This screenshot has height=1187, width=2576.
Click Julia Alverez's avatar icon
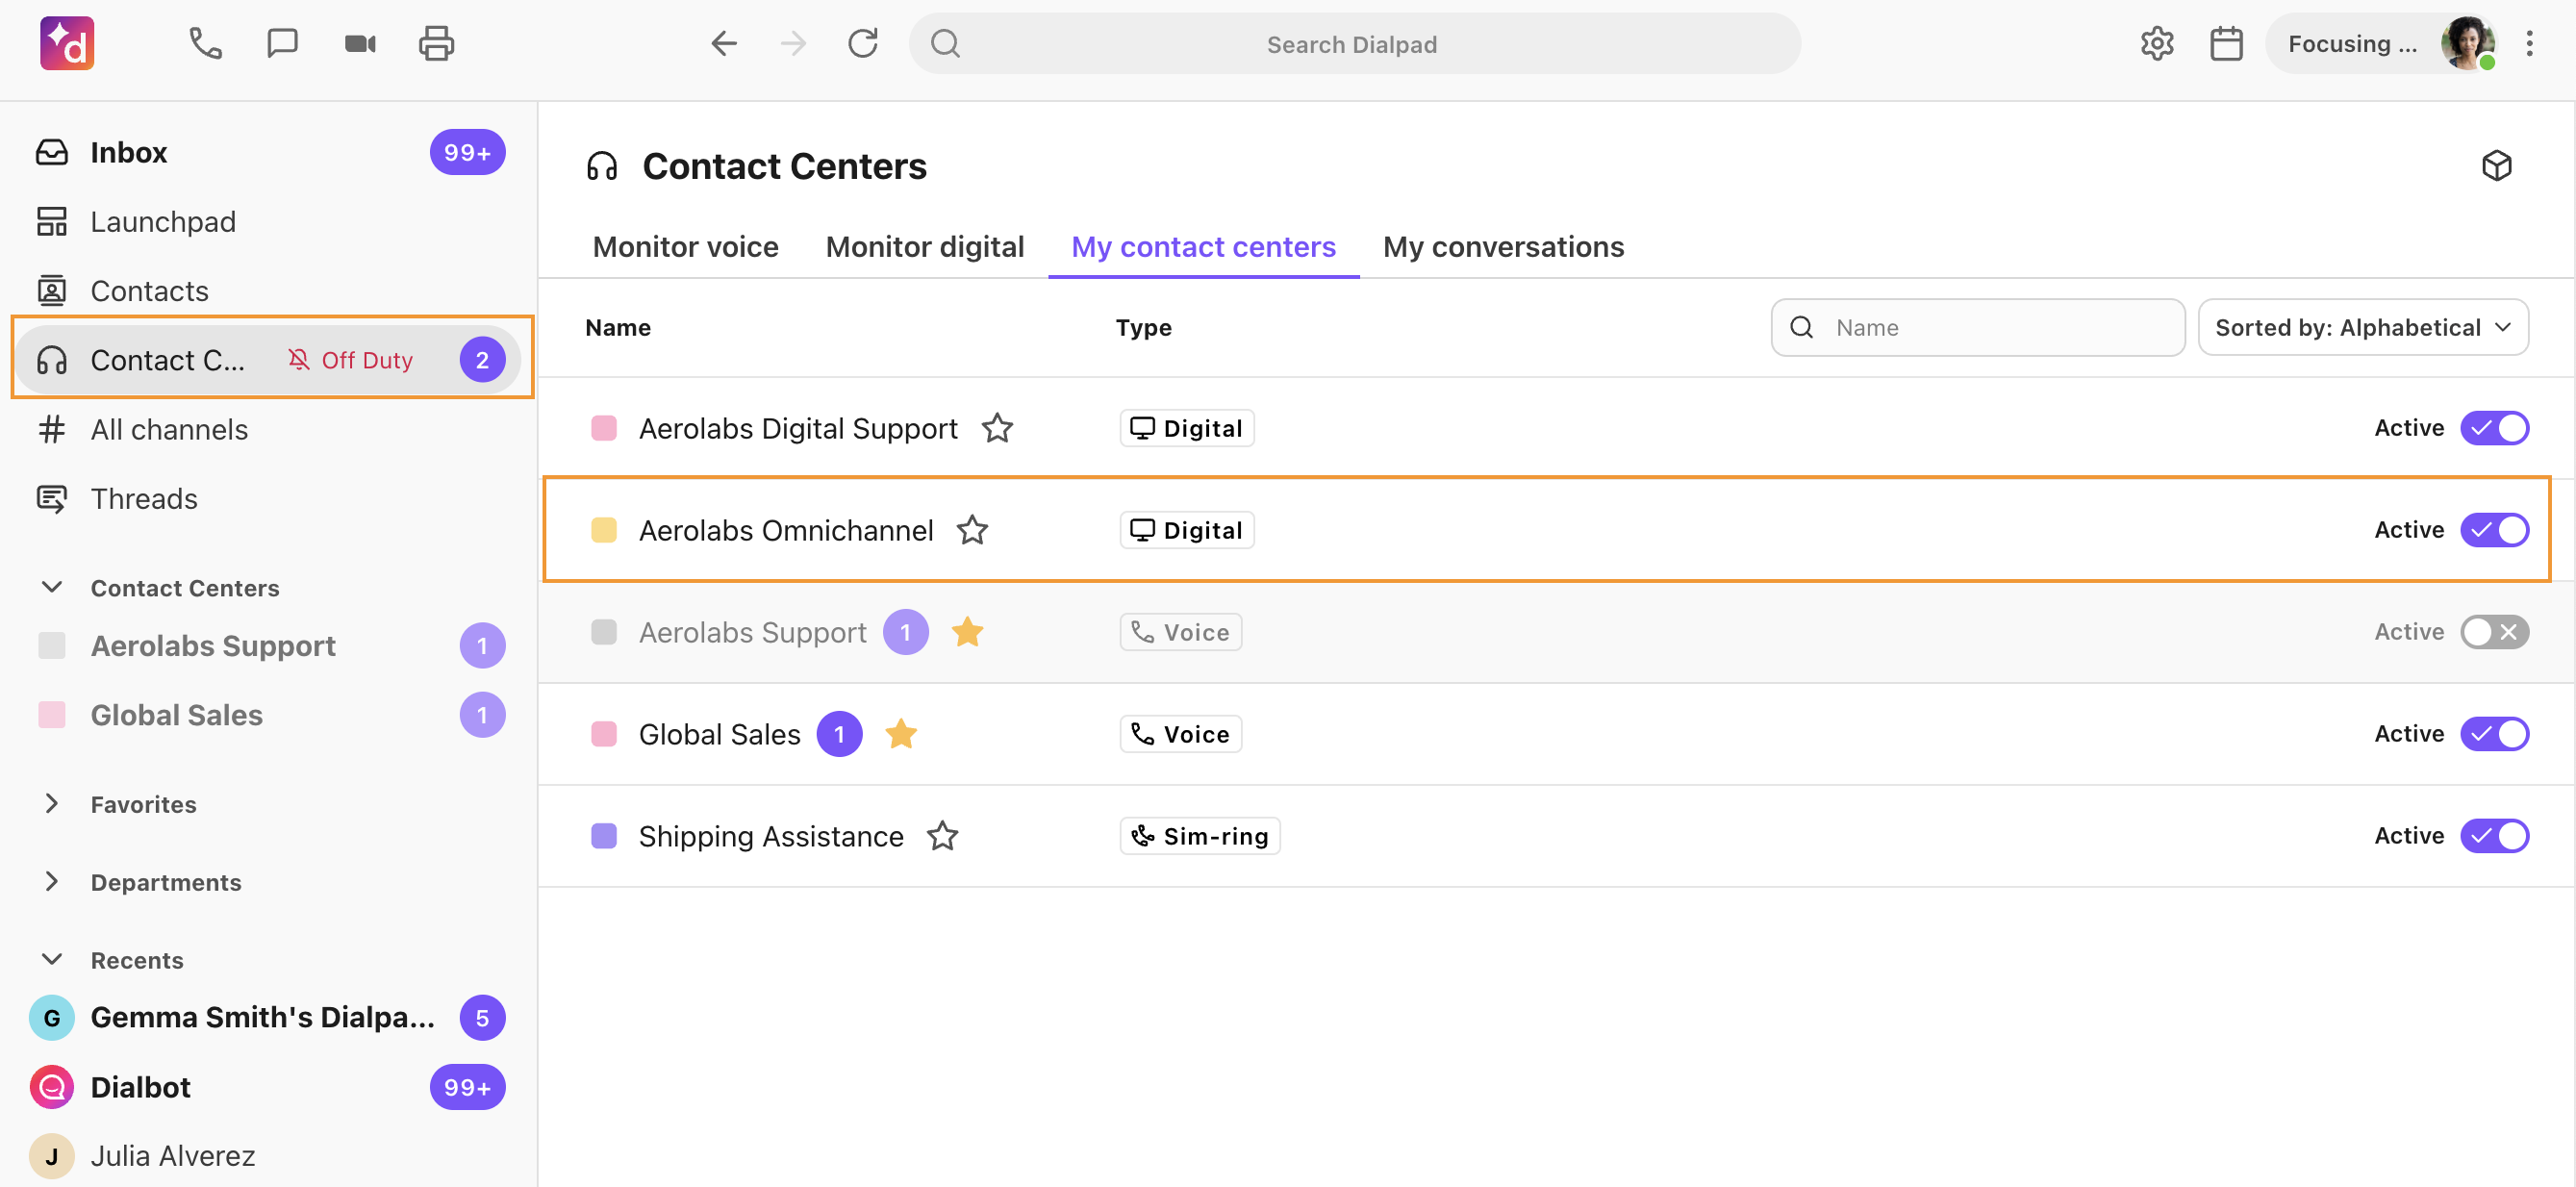click(x=52, y=1156)
